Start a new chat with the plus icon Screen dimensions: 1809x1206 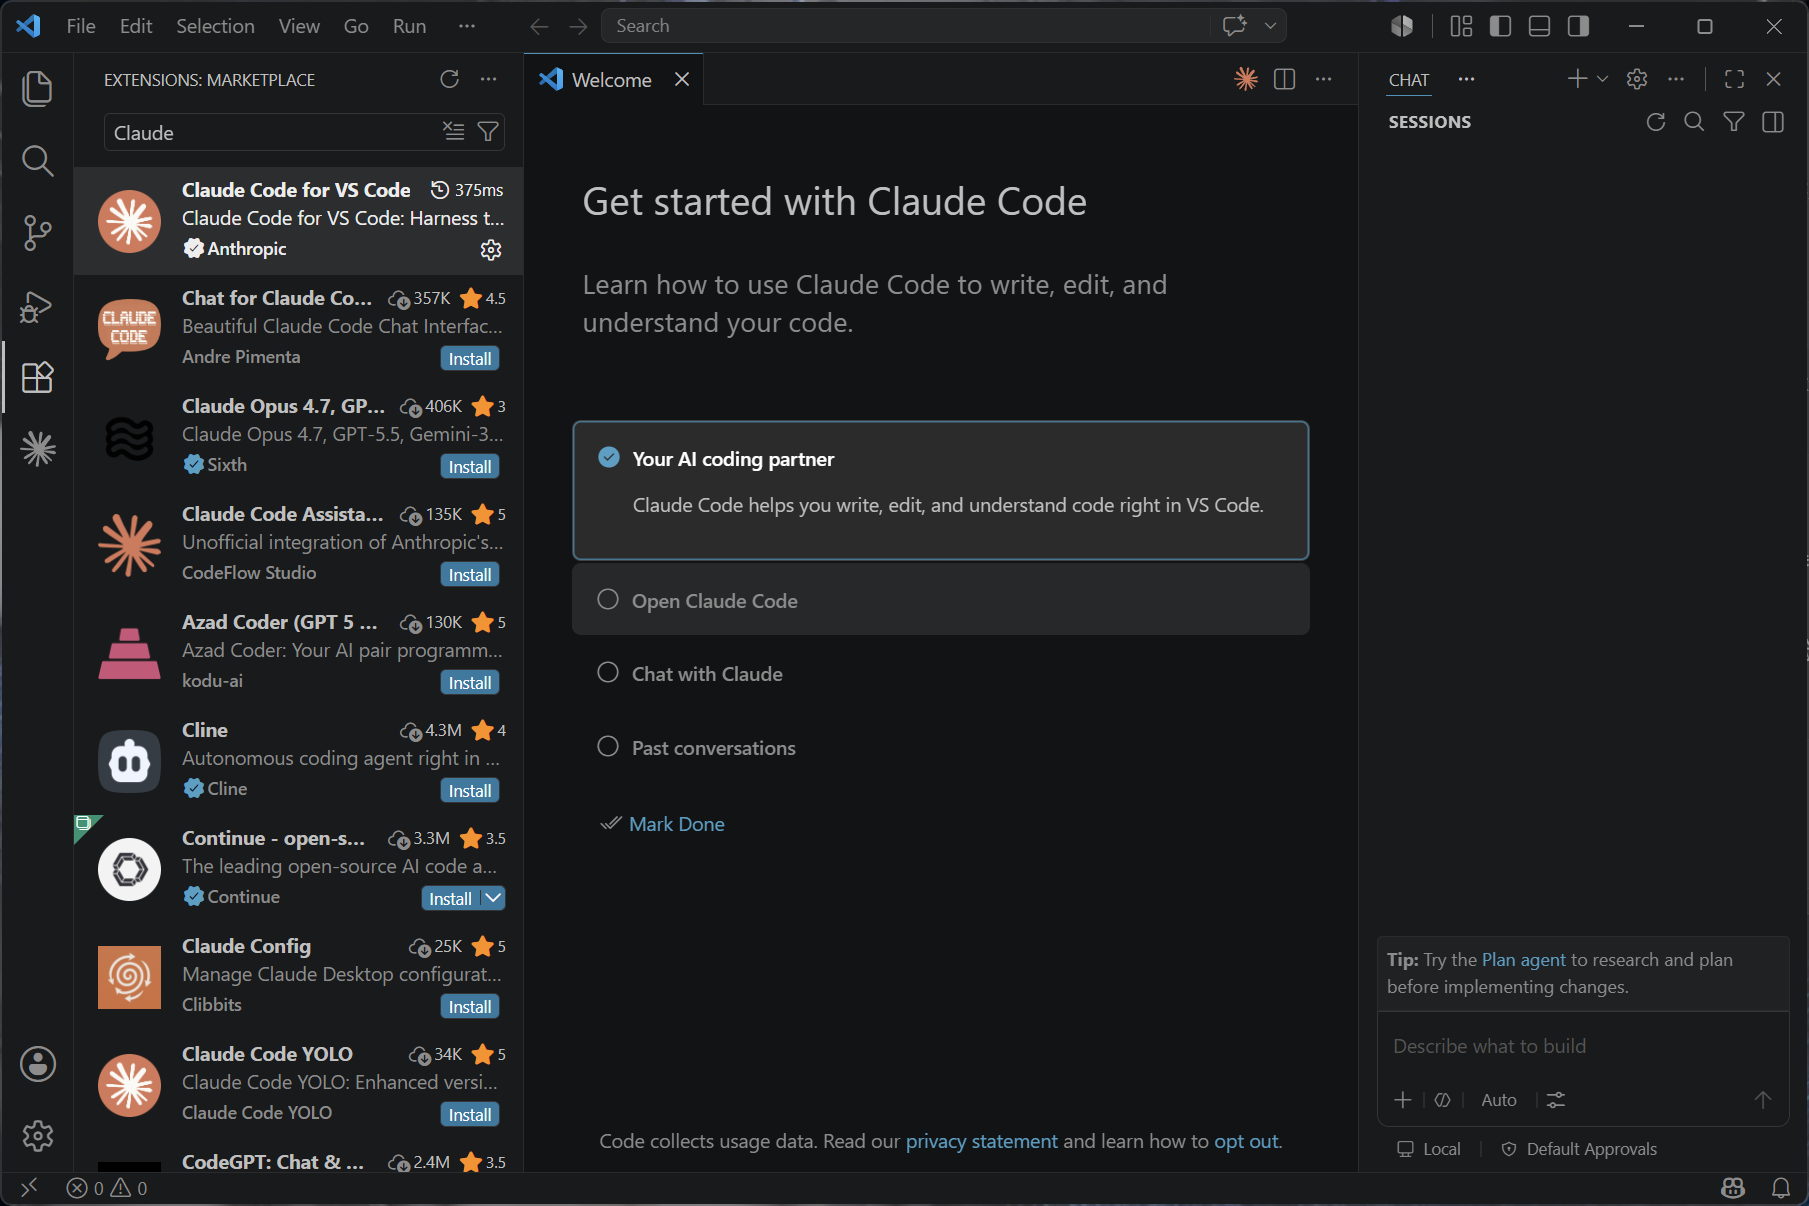click(x=1577, y=79)
